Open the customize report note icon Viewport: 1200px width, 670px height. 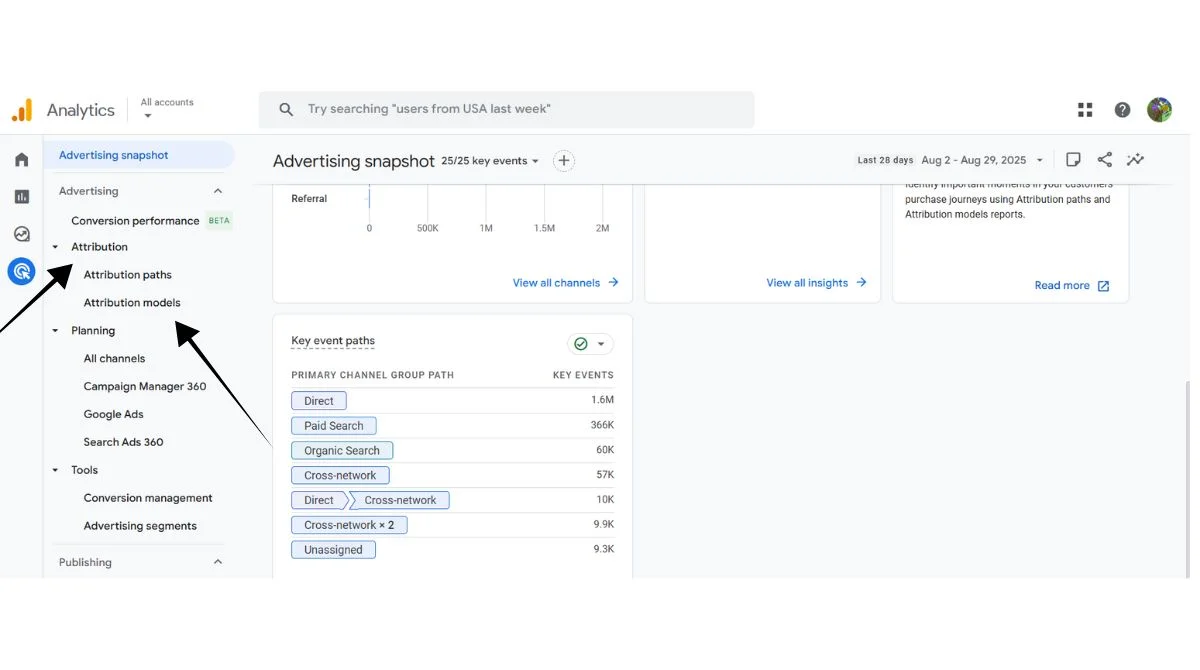tap(1073, 160)
